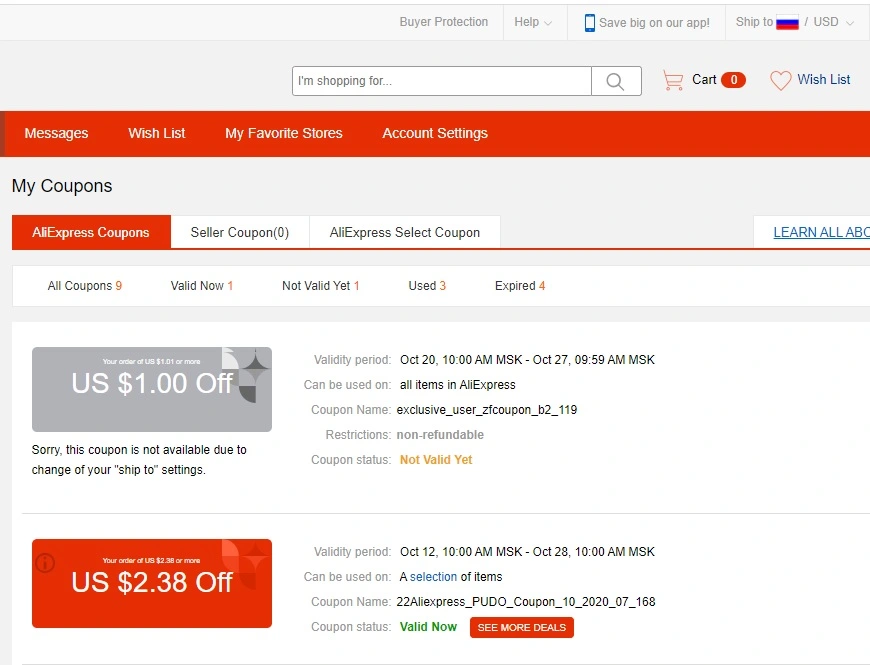Filter by All Coupons 9
The width and height of the screenshot is (870, 665).
click(x=84, y=286)
